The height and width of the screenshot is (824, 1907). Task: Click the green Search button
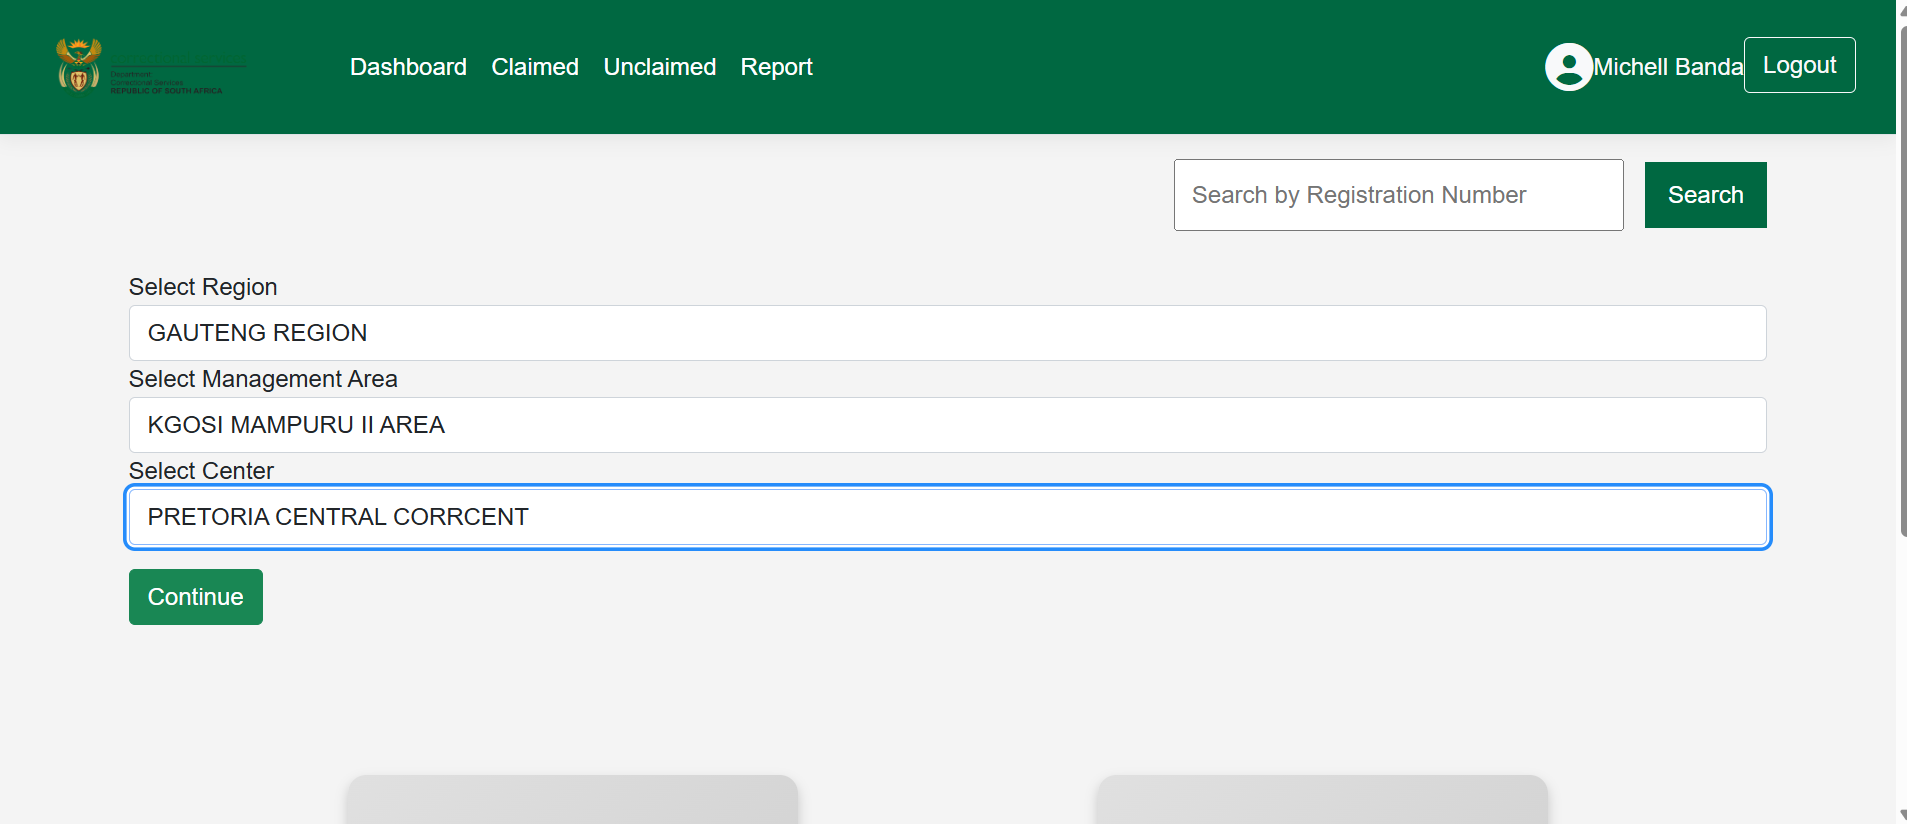[1705, 195]
